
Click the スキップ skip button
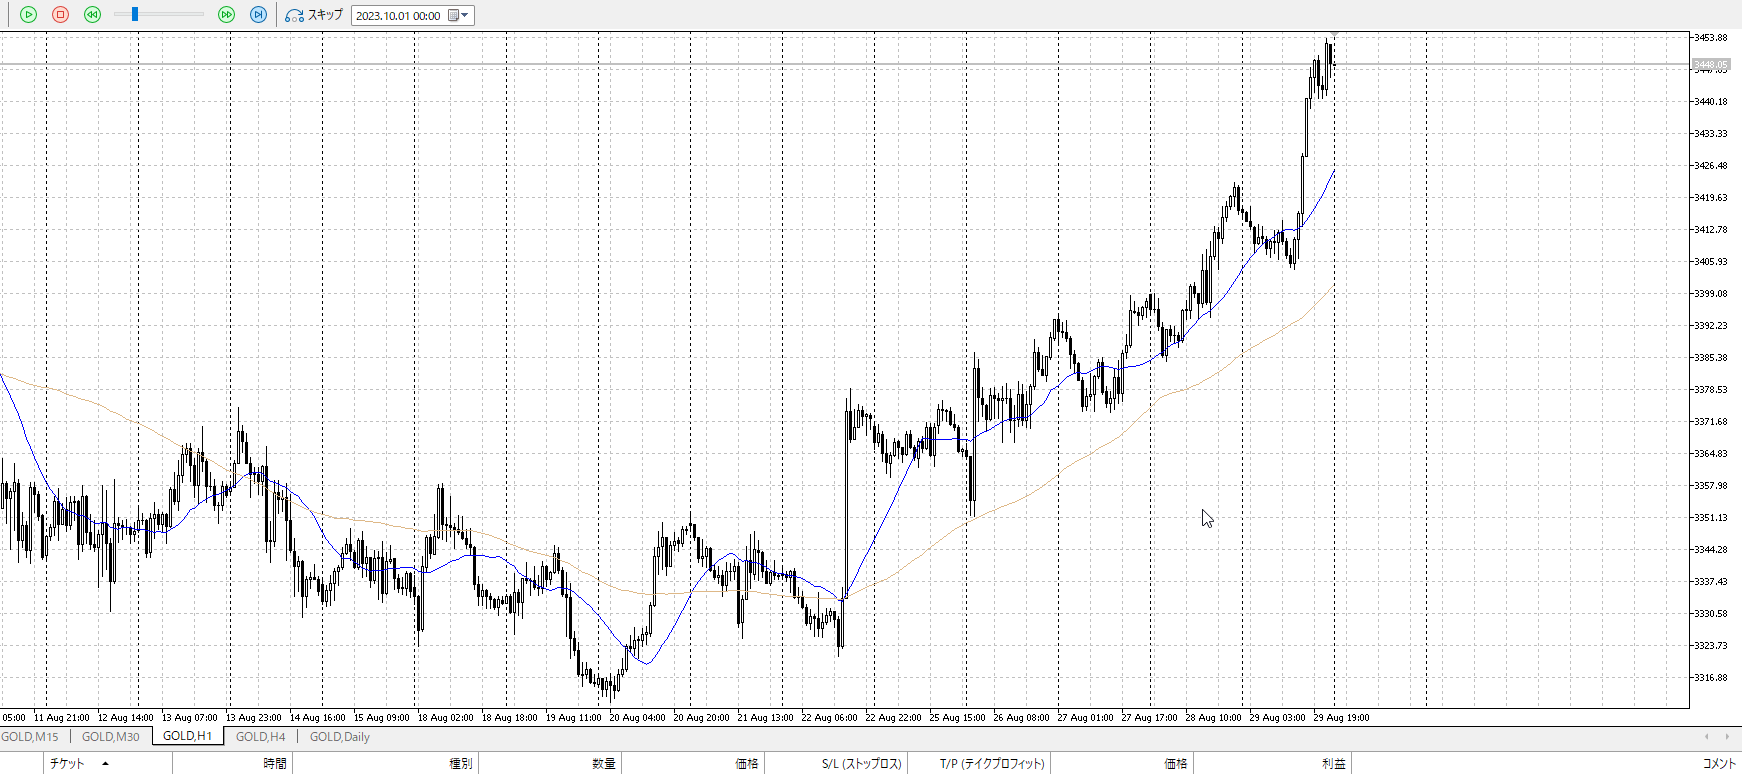pyautogui.click(x=314, y=15)
